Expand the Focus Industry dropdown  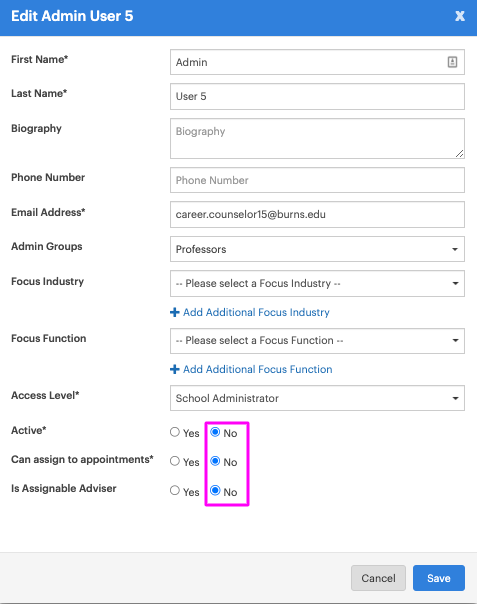pyautogui.click(x=317, y=284)
